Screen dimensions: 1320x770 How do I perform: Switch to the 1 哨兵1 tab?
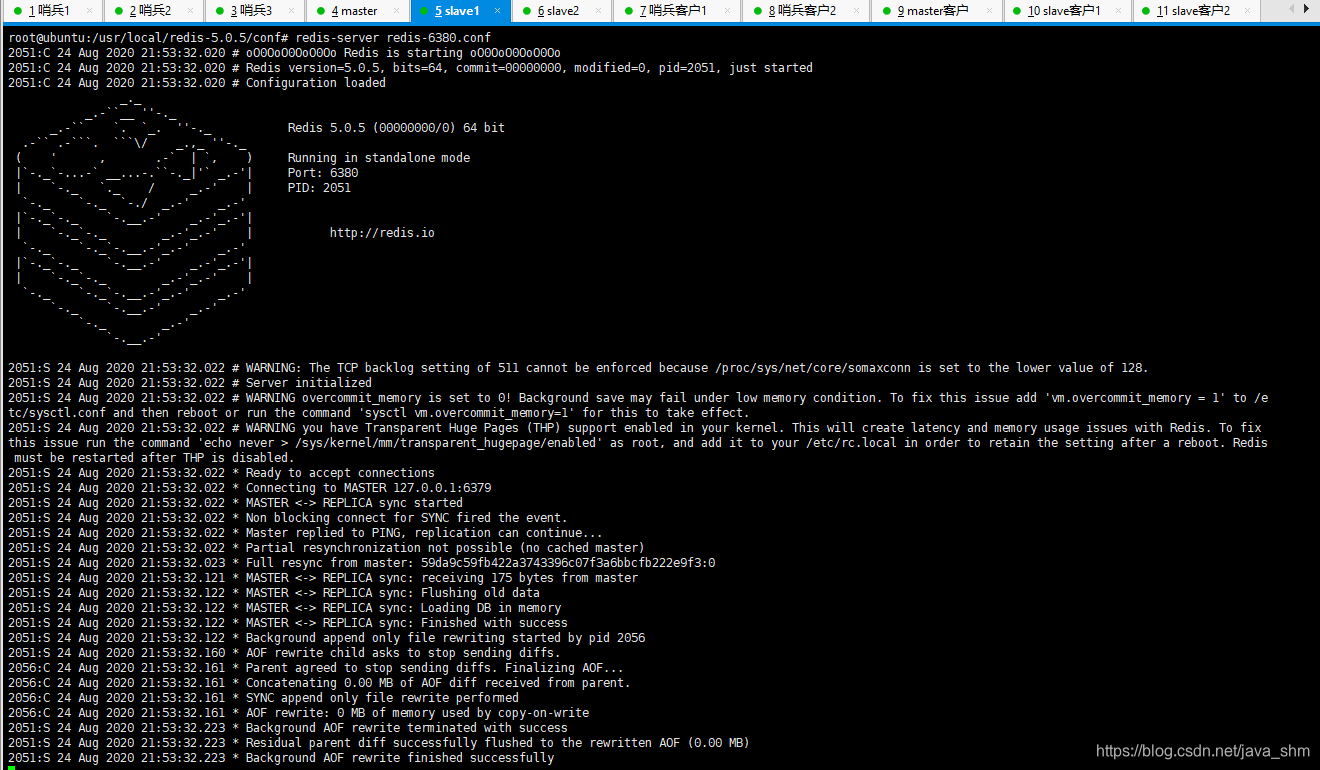(51, 11)
